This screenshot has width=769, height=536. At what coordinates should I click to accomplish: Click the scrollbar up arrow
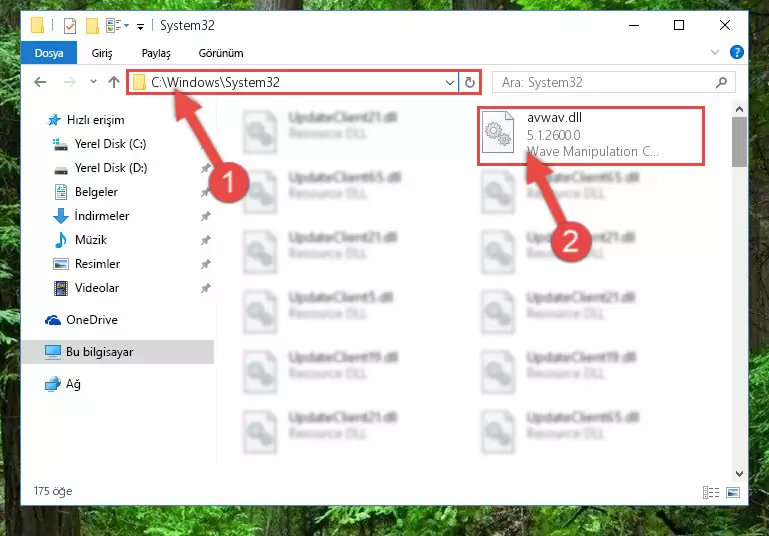pos(739,109)
